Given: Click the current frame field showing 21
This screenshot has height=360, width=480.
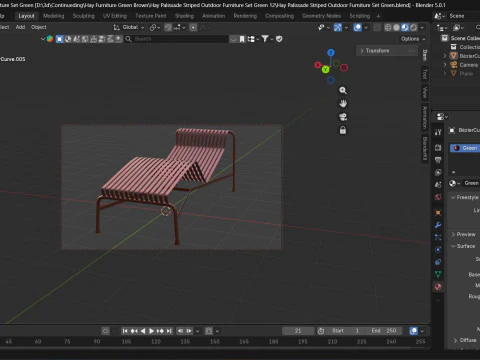Looking at the screenshot, I should [298, 331].
